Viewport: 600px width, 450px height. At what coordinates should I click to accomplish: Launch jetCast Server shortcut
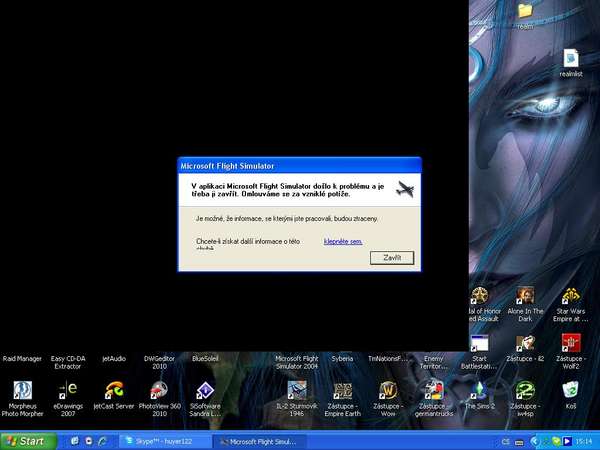[114, 390]
